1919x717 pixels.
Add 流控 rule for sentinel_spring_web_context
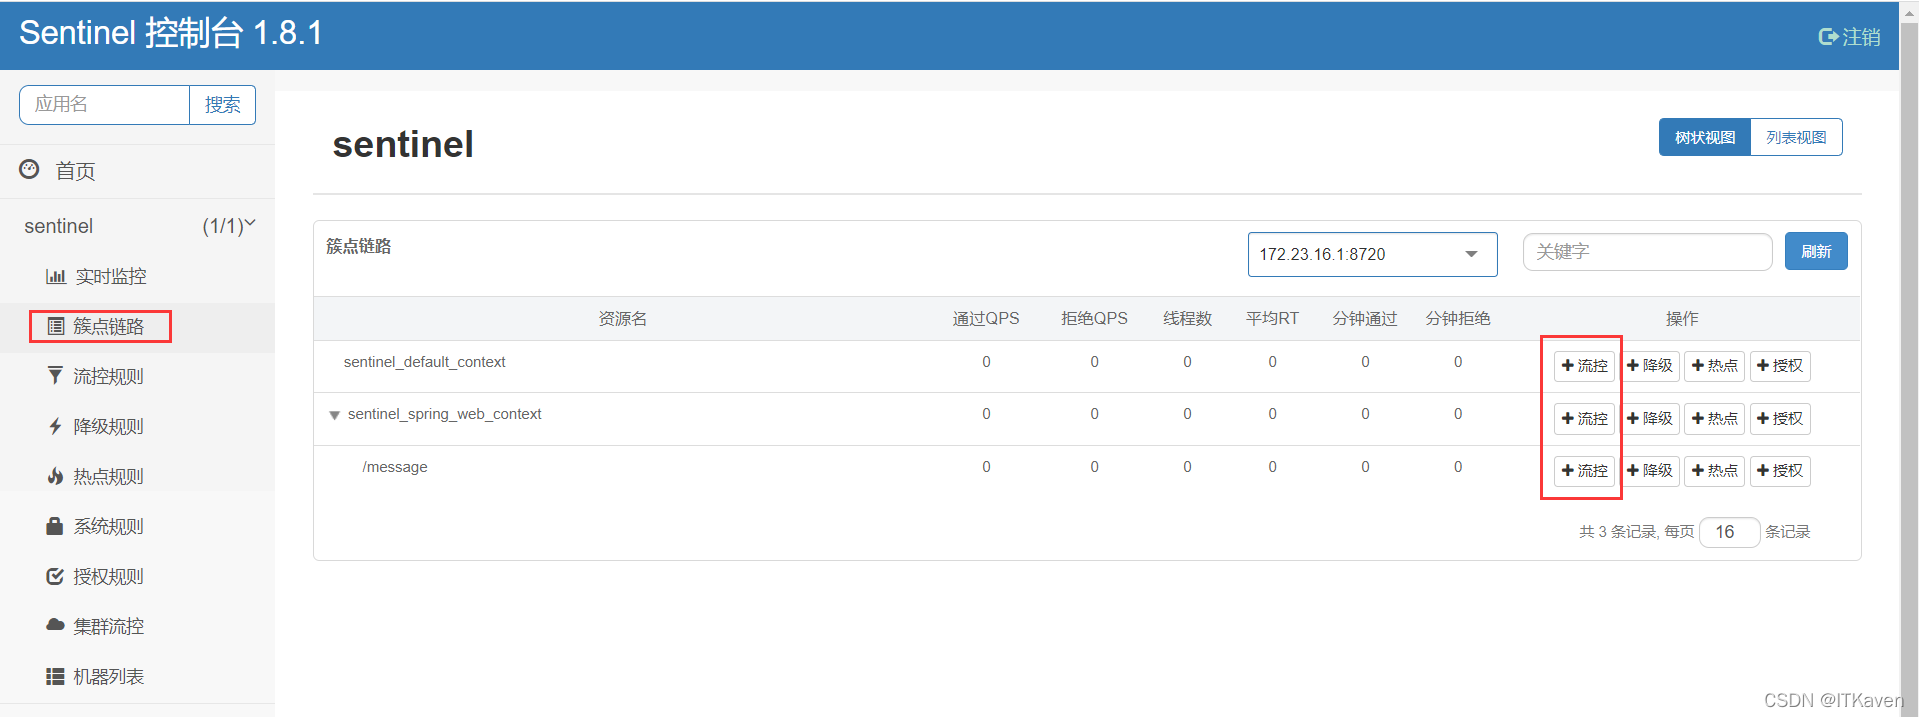click(1585, 419)
